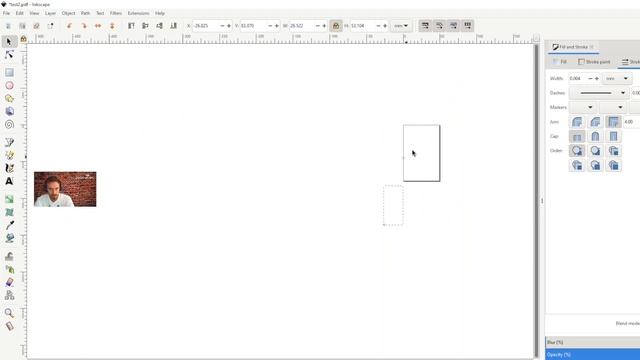
Task: Open the File menu
Action: 7,13
